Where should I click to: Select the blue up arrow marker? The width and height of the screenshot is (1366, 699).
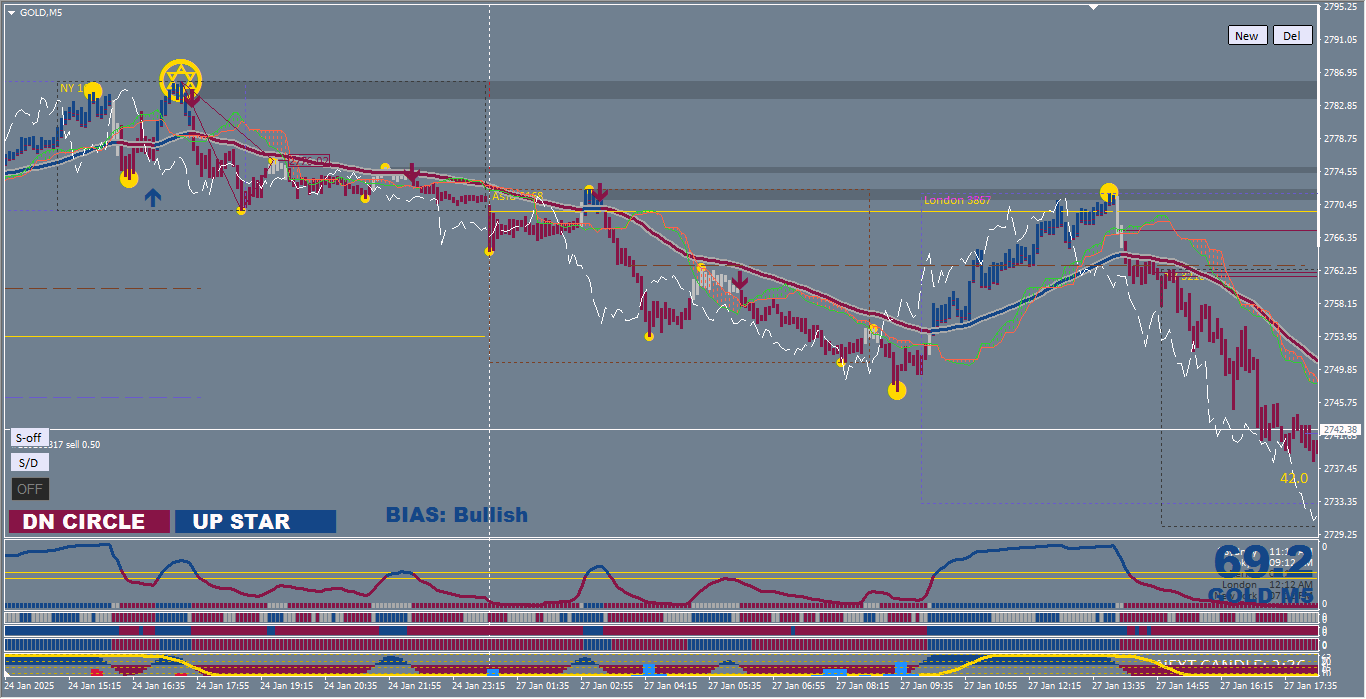[x=152, y=197]
